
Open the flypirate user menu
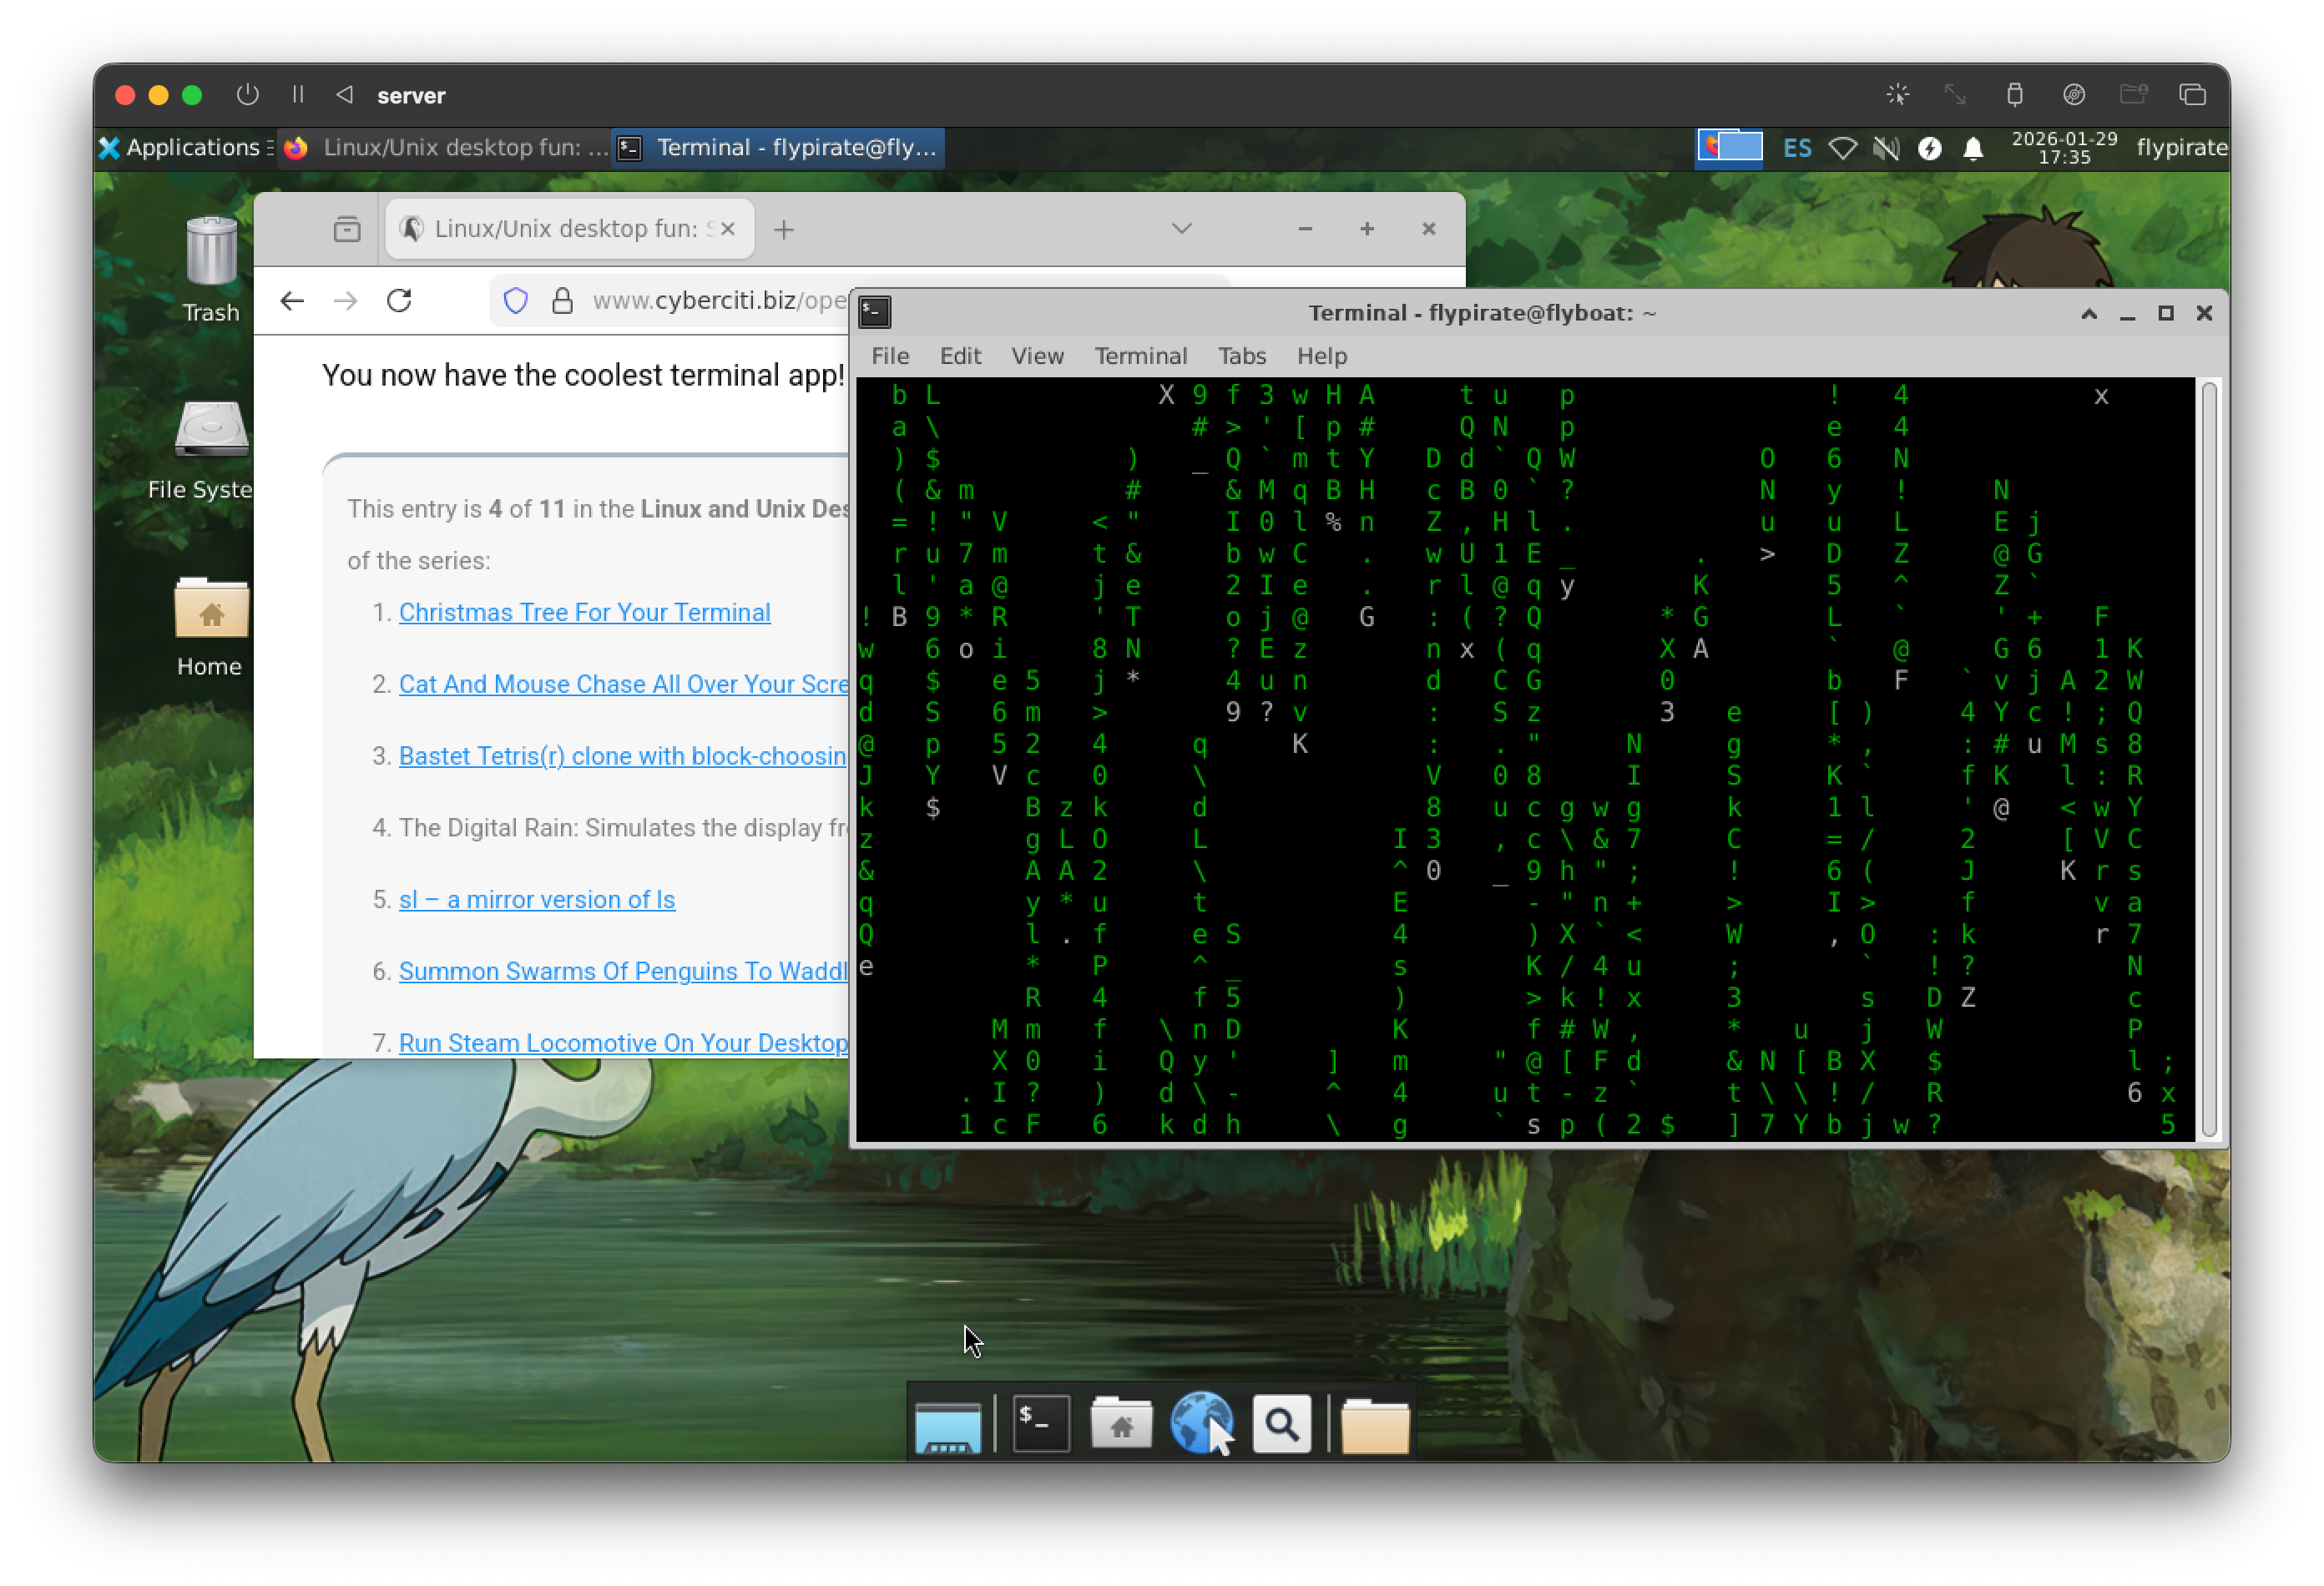pos(2181,147)
